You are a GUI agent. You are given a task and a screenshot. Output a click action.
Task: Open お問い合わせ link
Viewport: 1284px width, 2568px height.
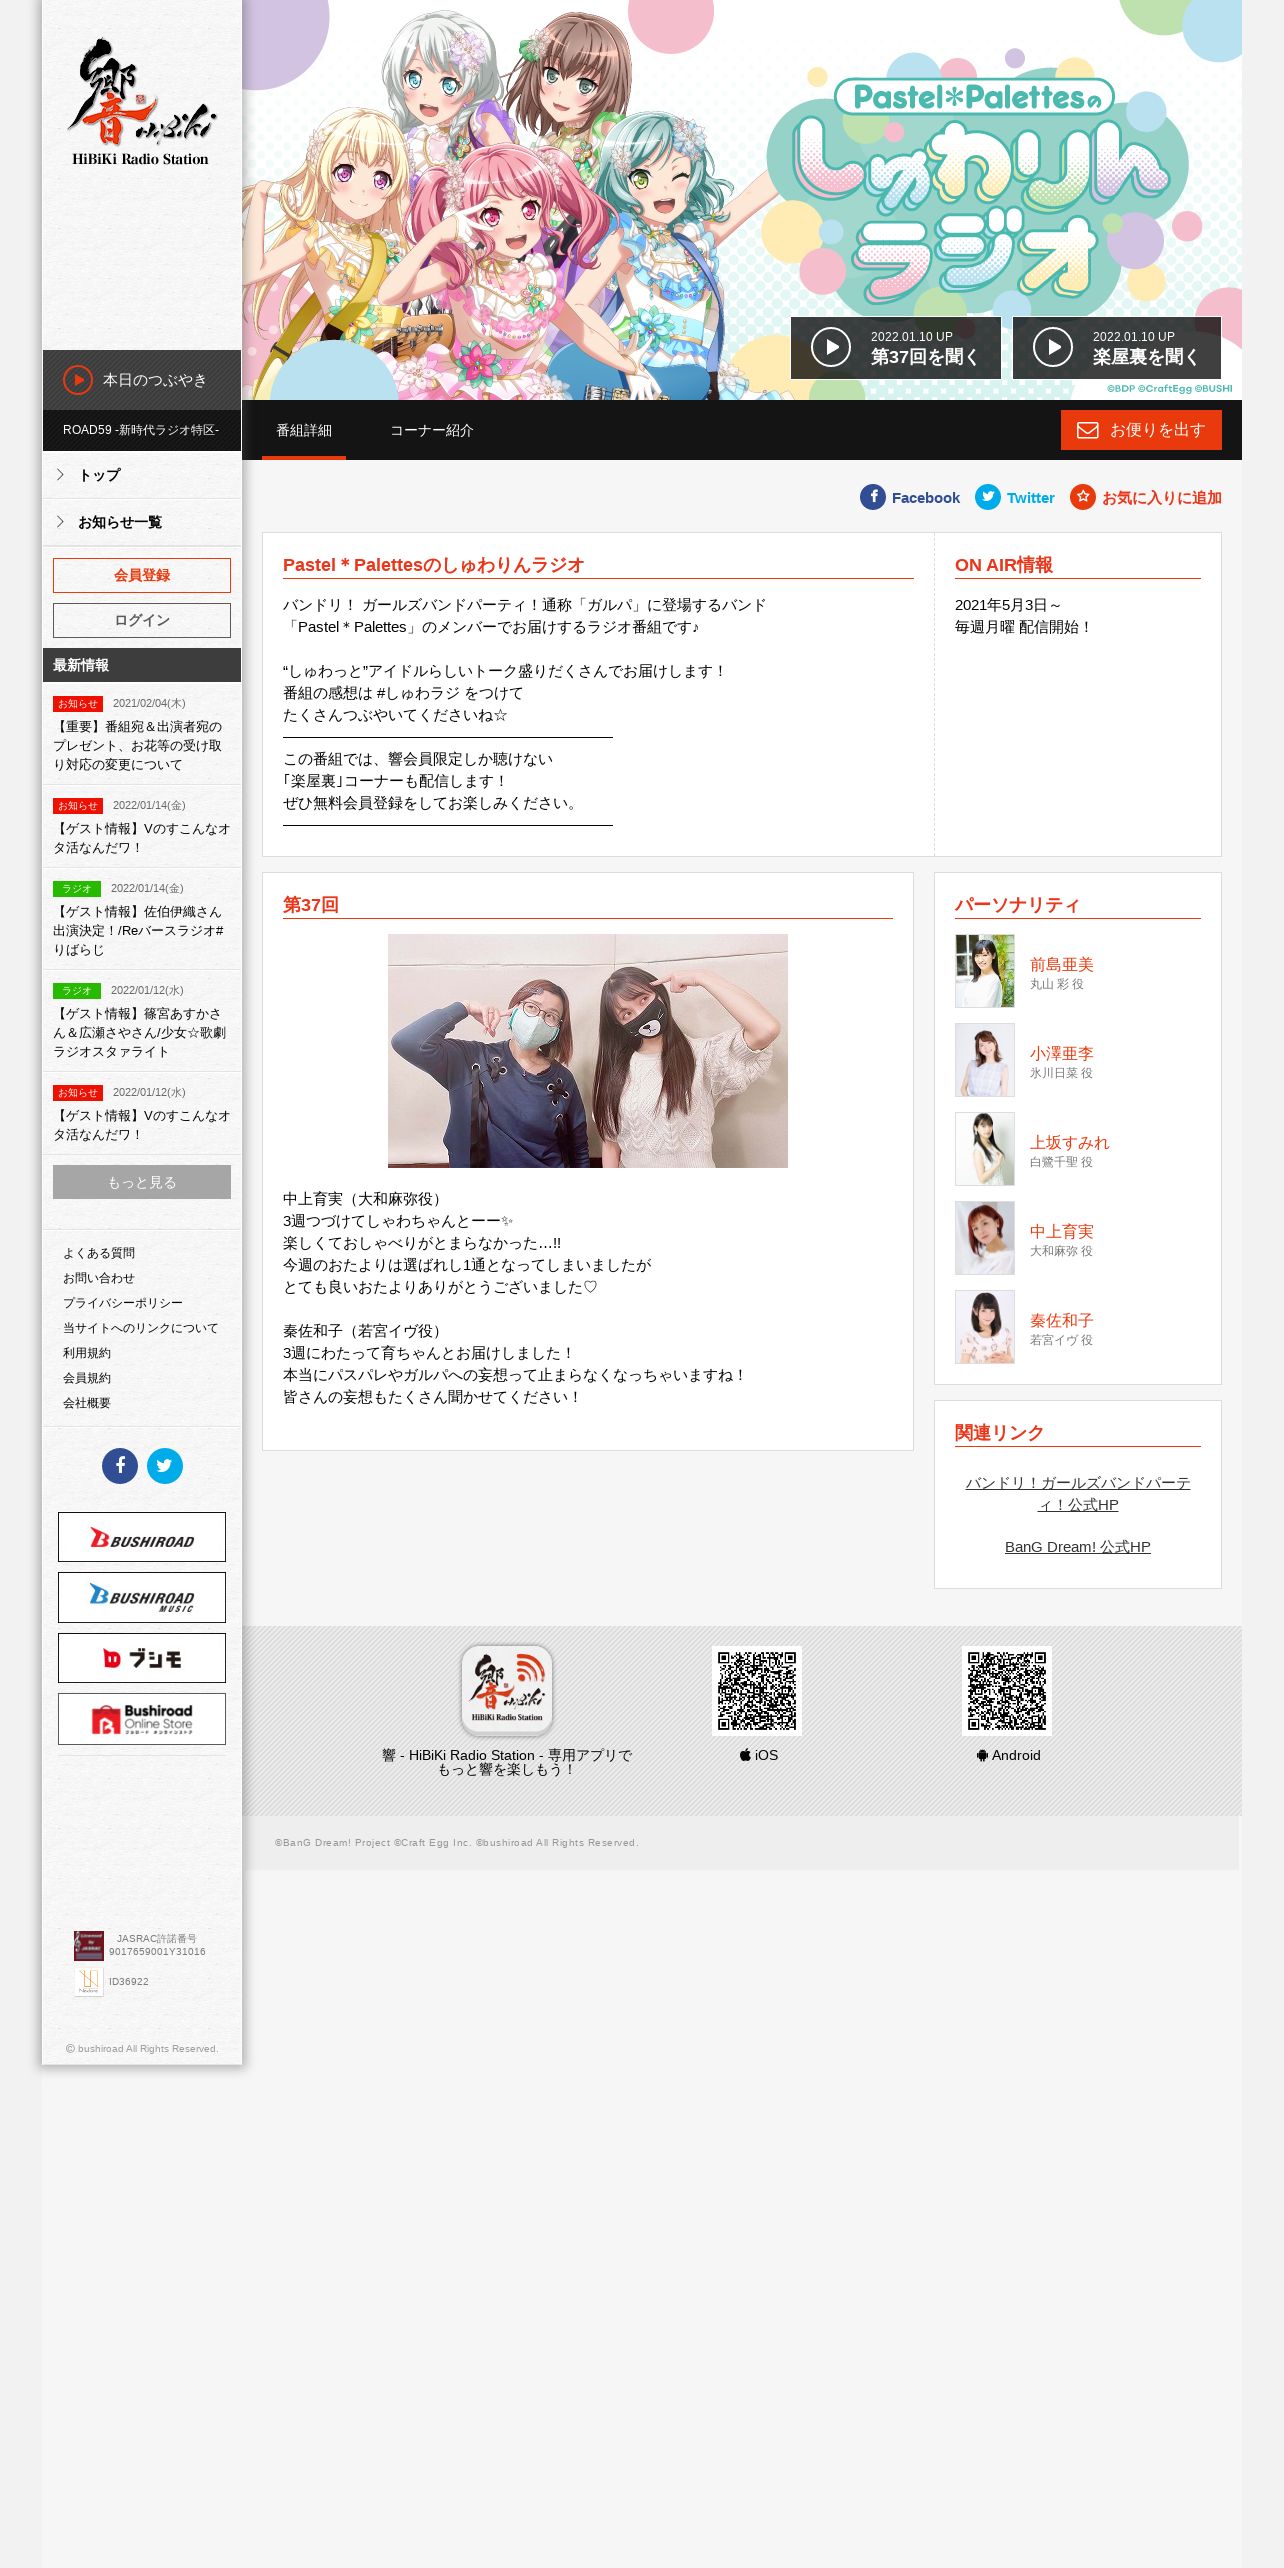click(99, 1278)
